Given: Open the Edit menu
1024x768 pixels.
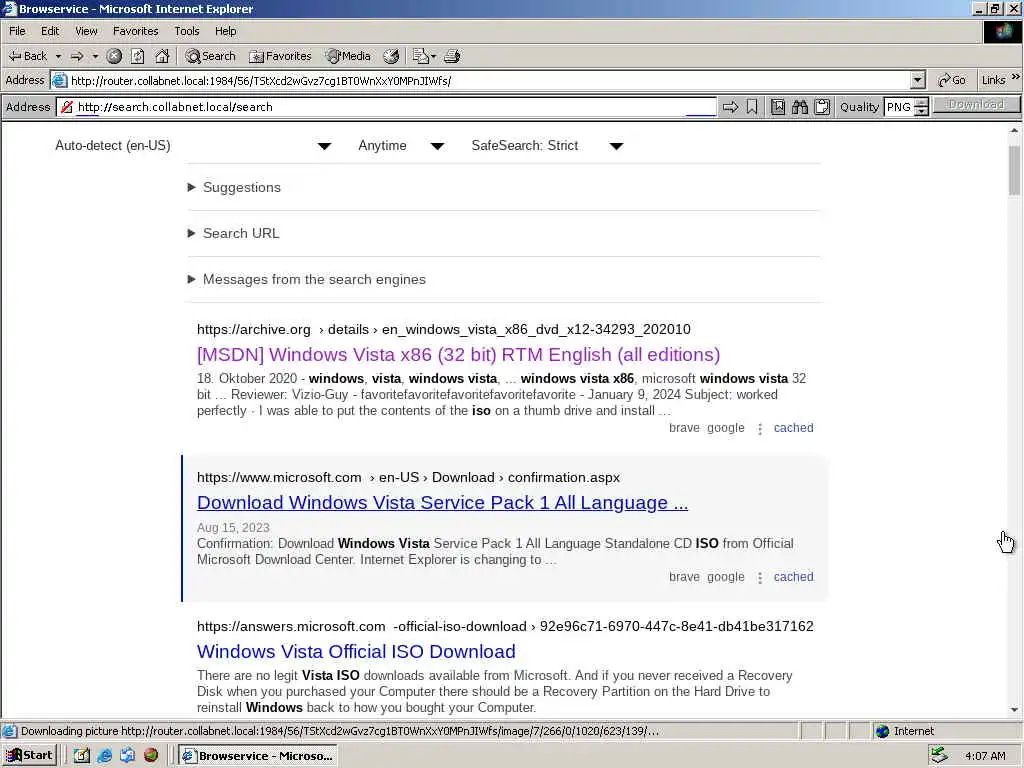Looking at the screenshot, I should [x=50, y=31].
